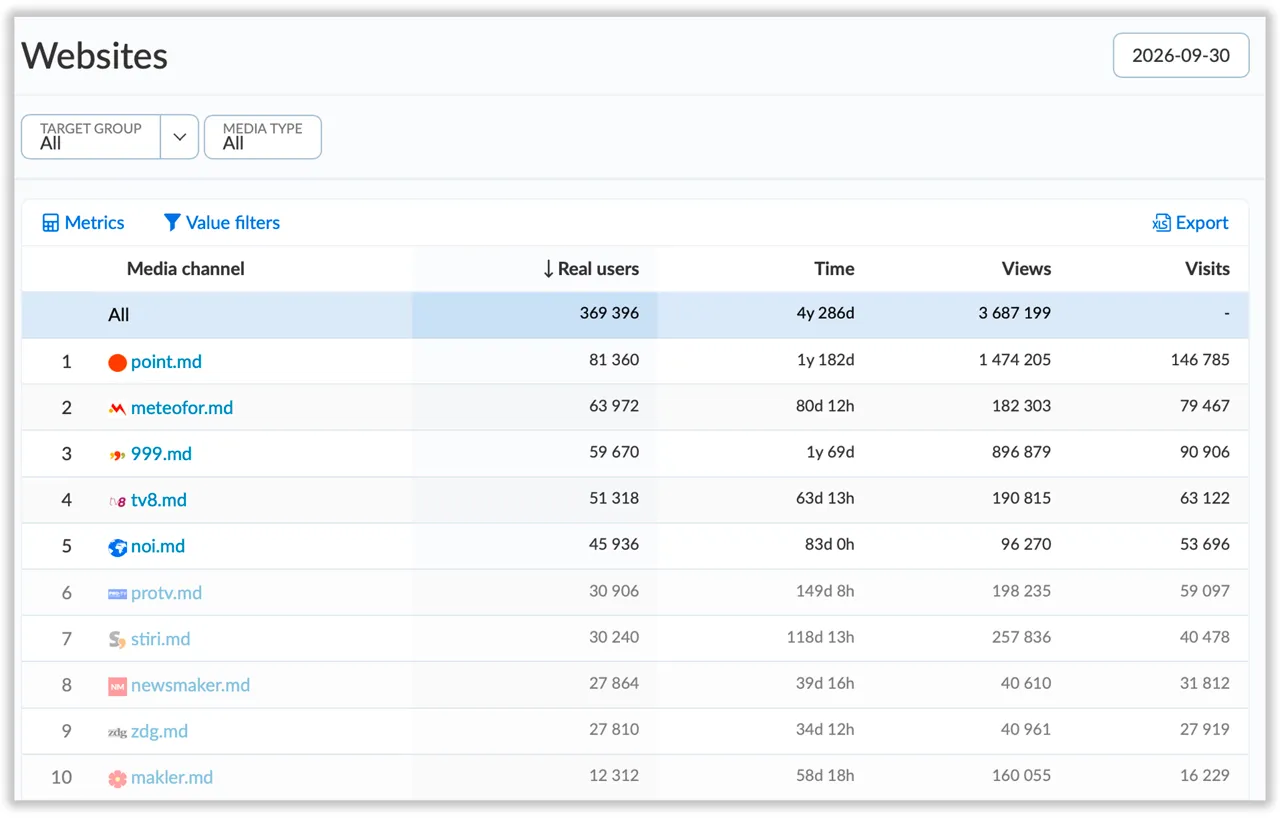Click the Value filters funnel icon

click(x=172, y=223)
